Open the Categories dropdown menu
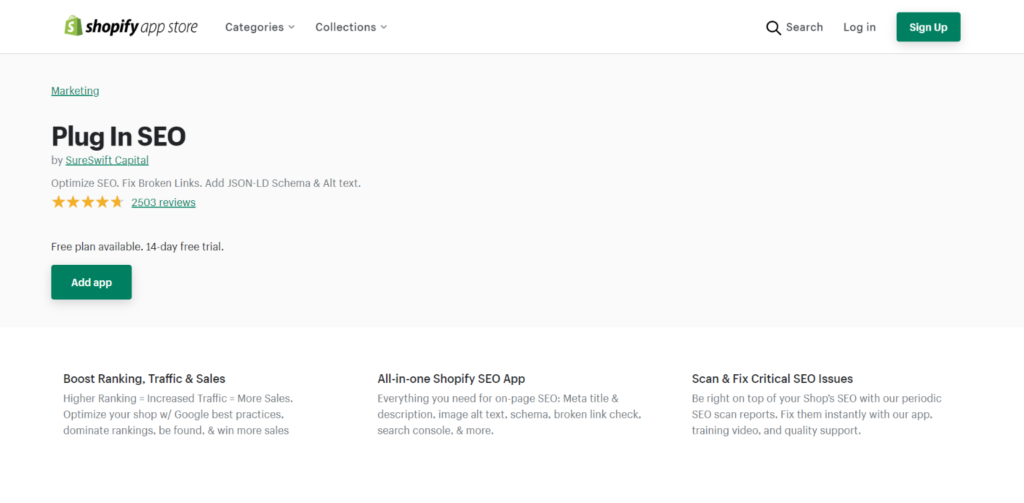This screenshot has height=503, width=1024. click(x=260, y=27)
